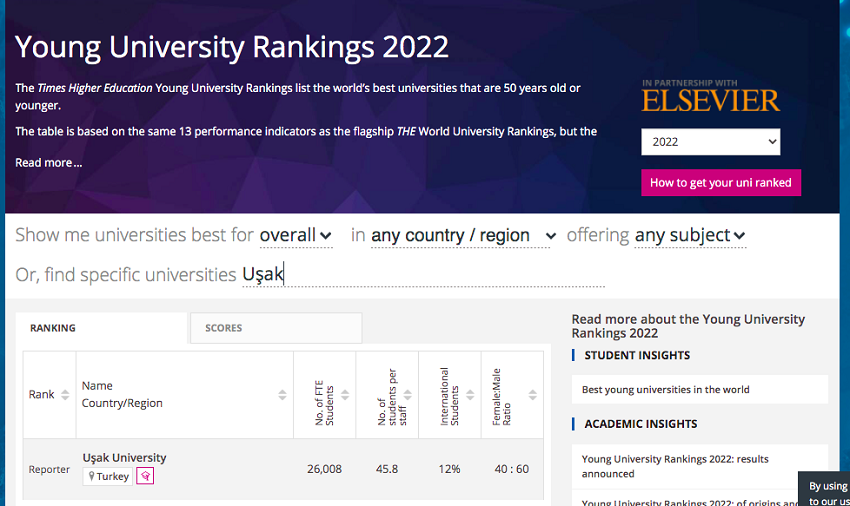Sort by students per staff arrows
850x506 pixels.
(x=408, y=395)
